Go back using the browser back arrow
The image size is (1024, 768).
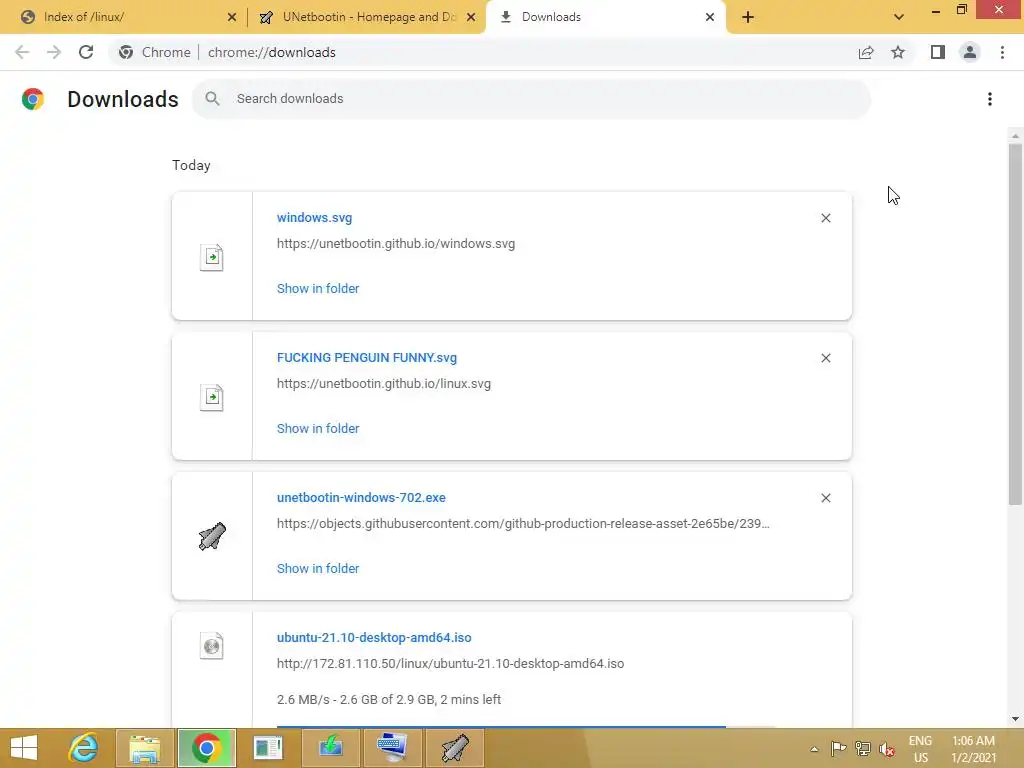point(22,52)
